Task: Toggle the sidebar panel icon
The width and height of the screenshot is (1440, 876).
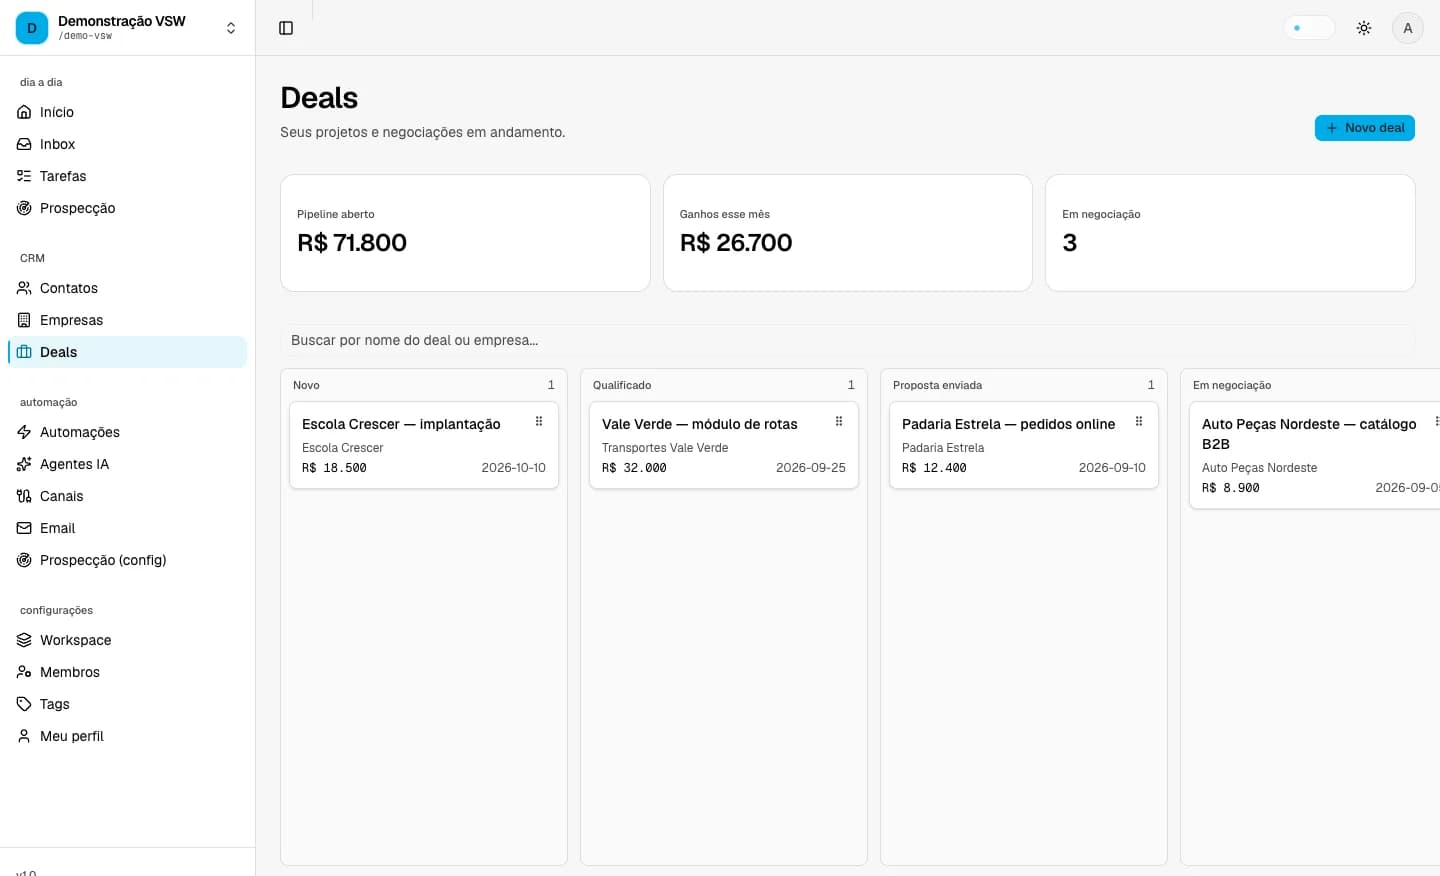Action: (286, 28)
